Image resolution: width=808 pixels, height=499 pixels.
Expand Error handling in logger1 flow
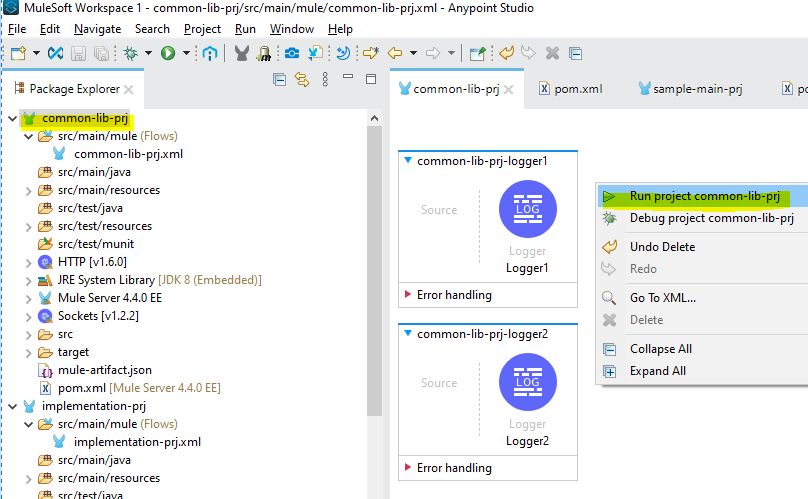407,295
